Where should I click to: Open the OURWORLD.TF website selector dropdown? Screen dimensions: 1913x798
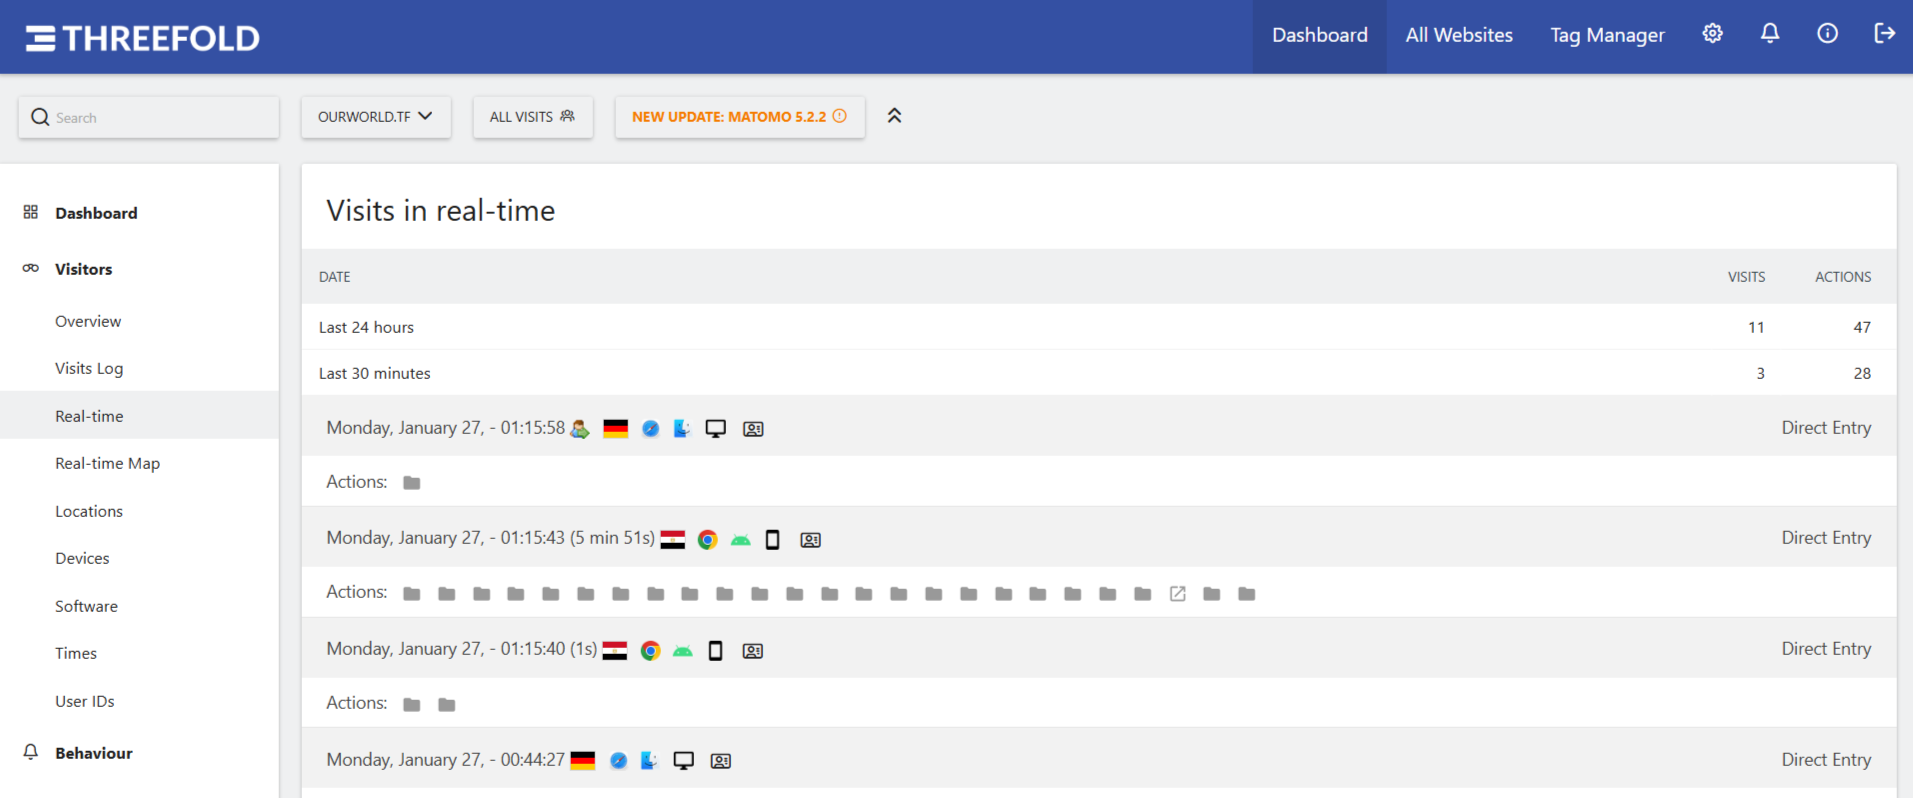[x=375, y=117]
